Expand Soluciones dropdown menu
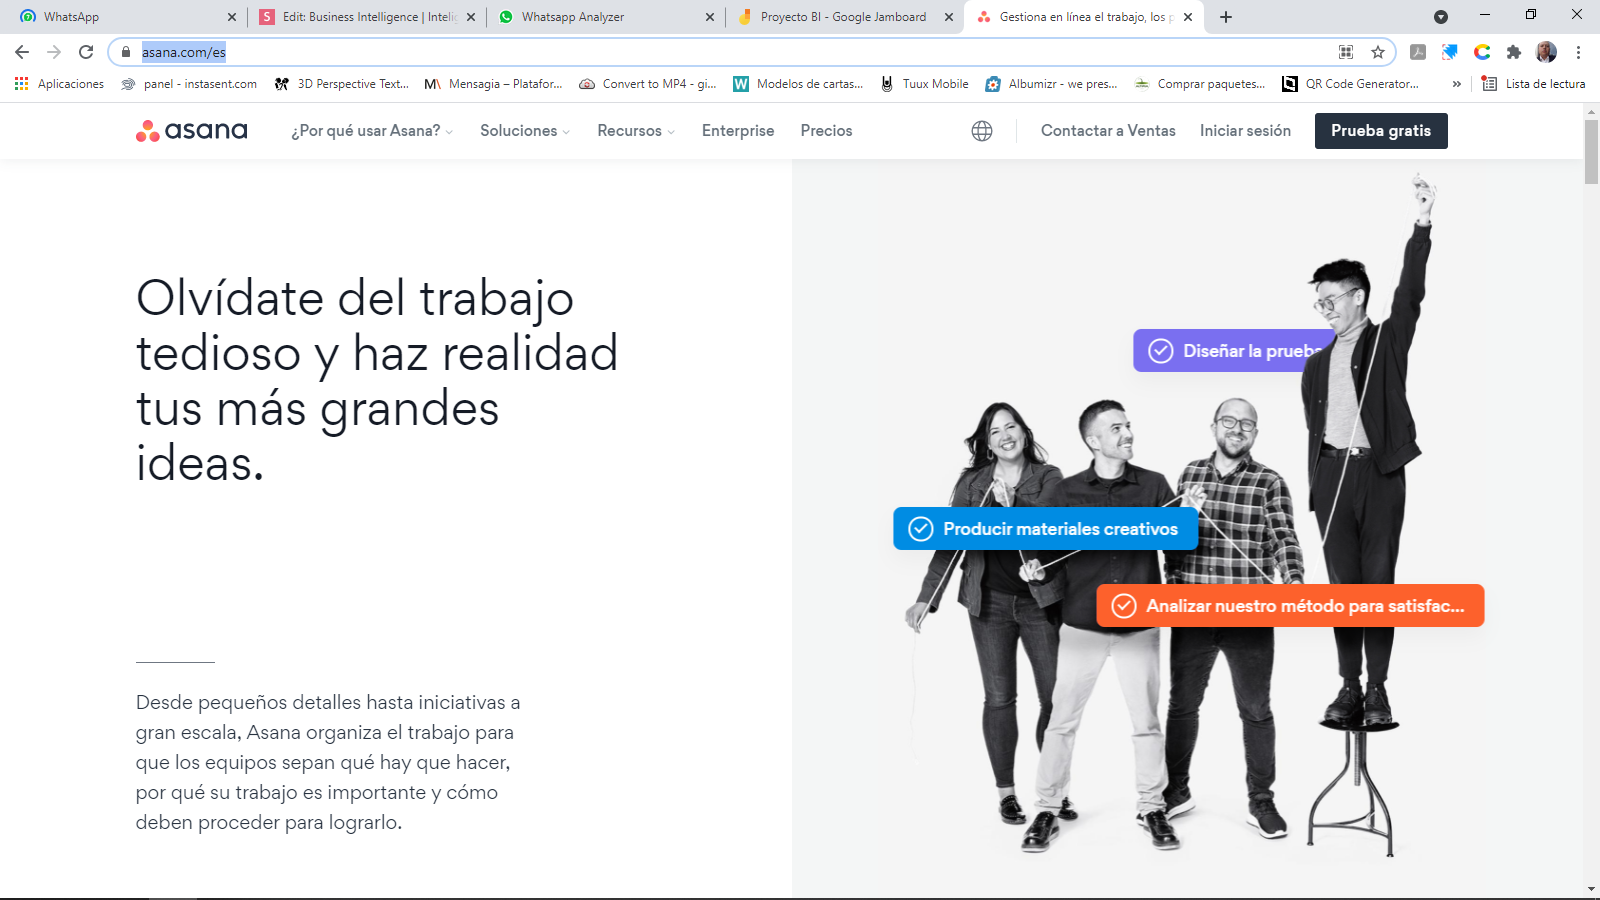 click(524, 131)
